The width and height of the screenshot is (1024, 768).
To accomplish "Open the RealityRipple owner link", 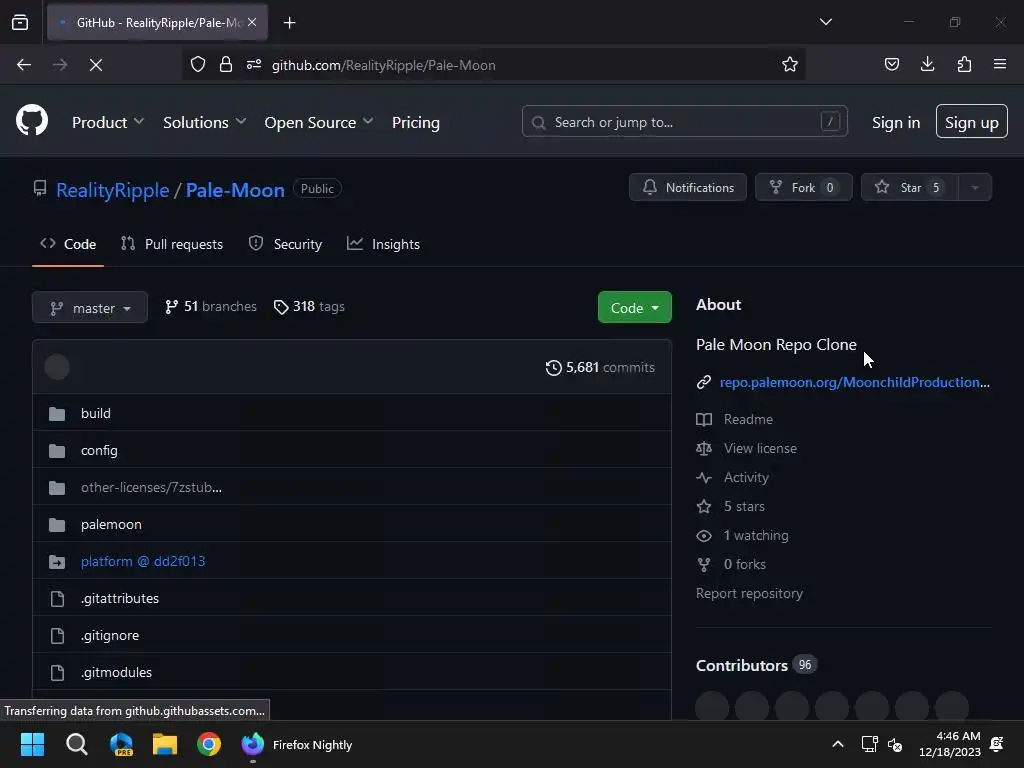I will point(112,190).
